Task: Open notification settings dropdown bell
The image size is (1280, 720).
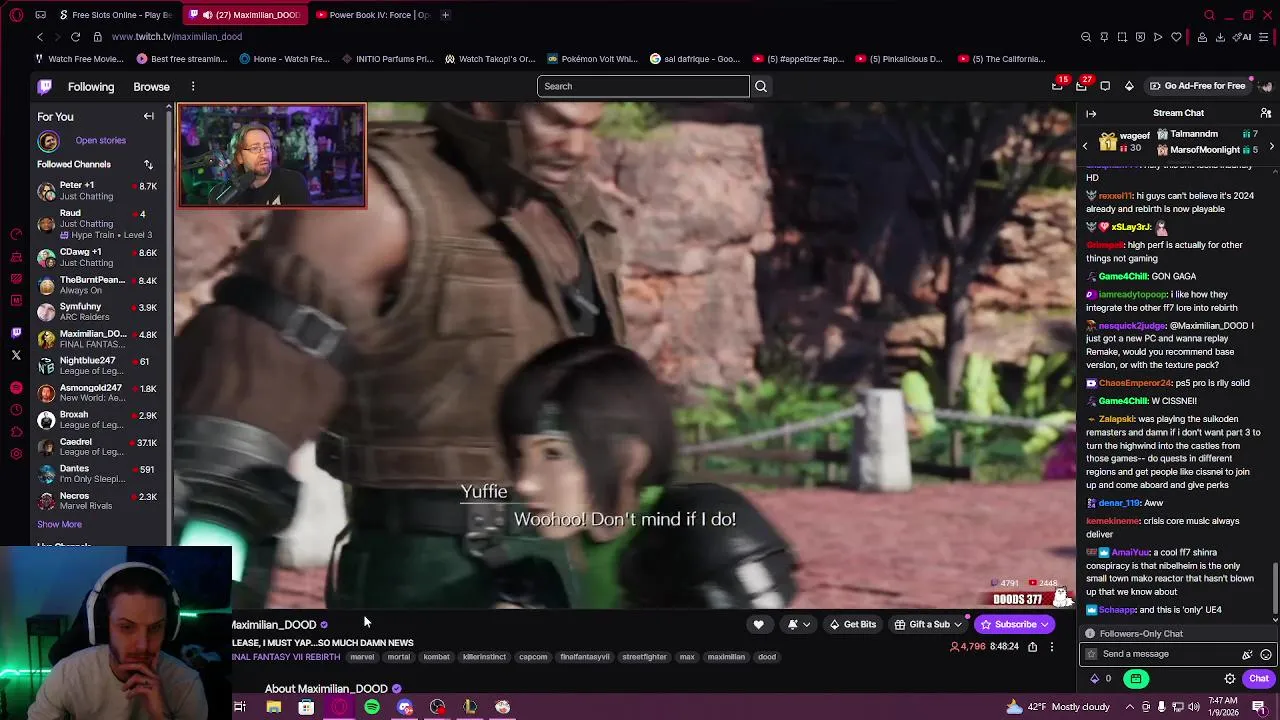Action: 799,624
